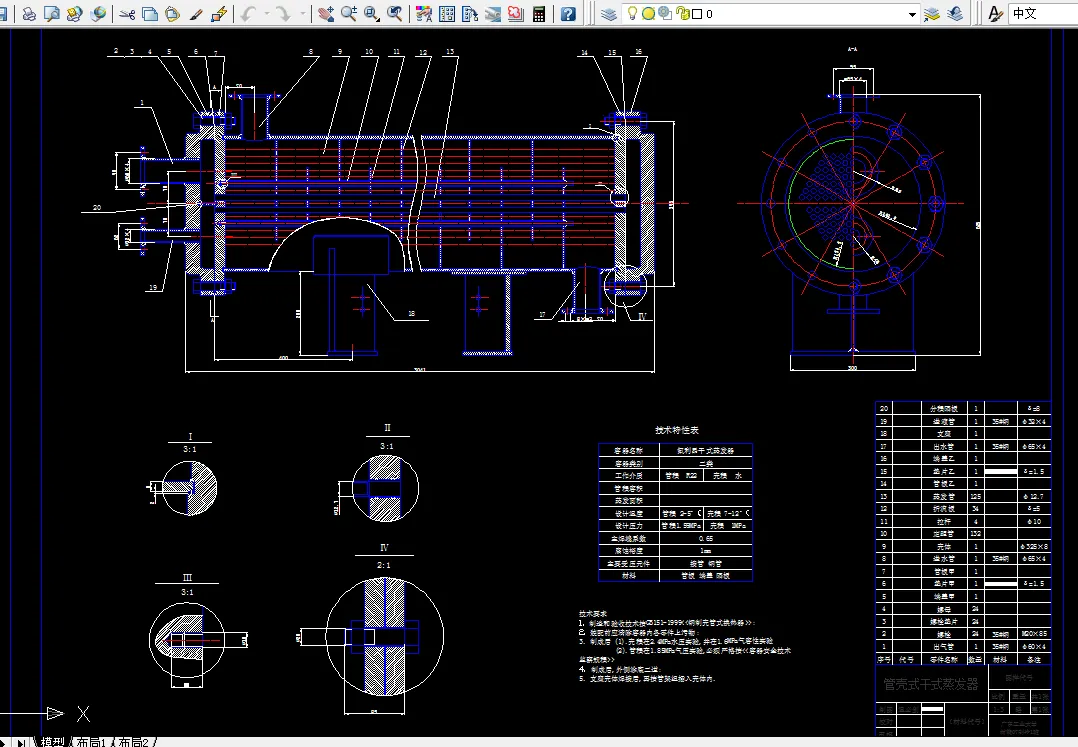Select the Match Properties brush tool
The width and height of the screenshot is (1078, 747).
point(195,13)
